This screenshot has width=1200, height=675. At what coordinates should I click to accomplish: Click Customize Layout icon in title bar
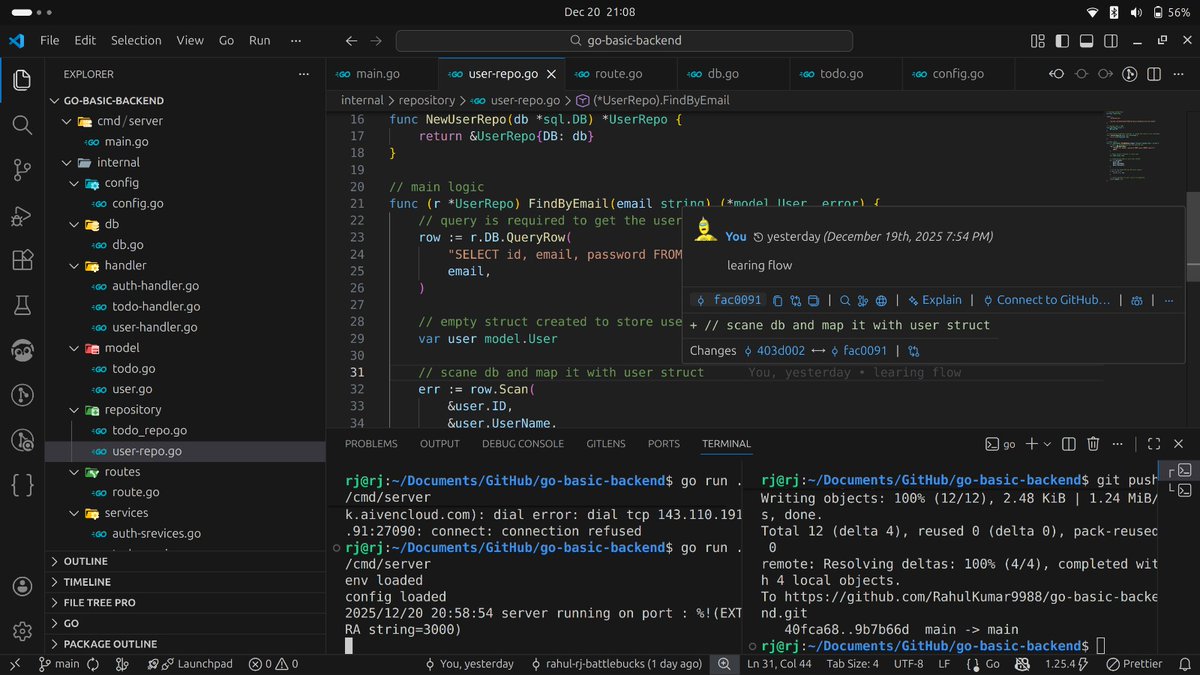point(1037,41)
